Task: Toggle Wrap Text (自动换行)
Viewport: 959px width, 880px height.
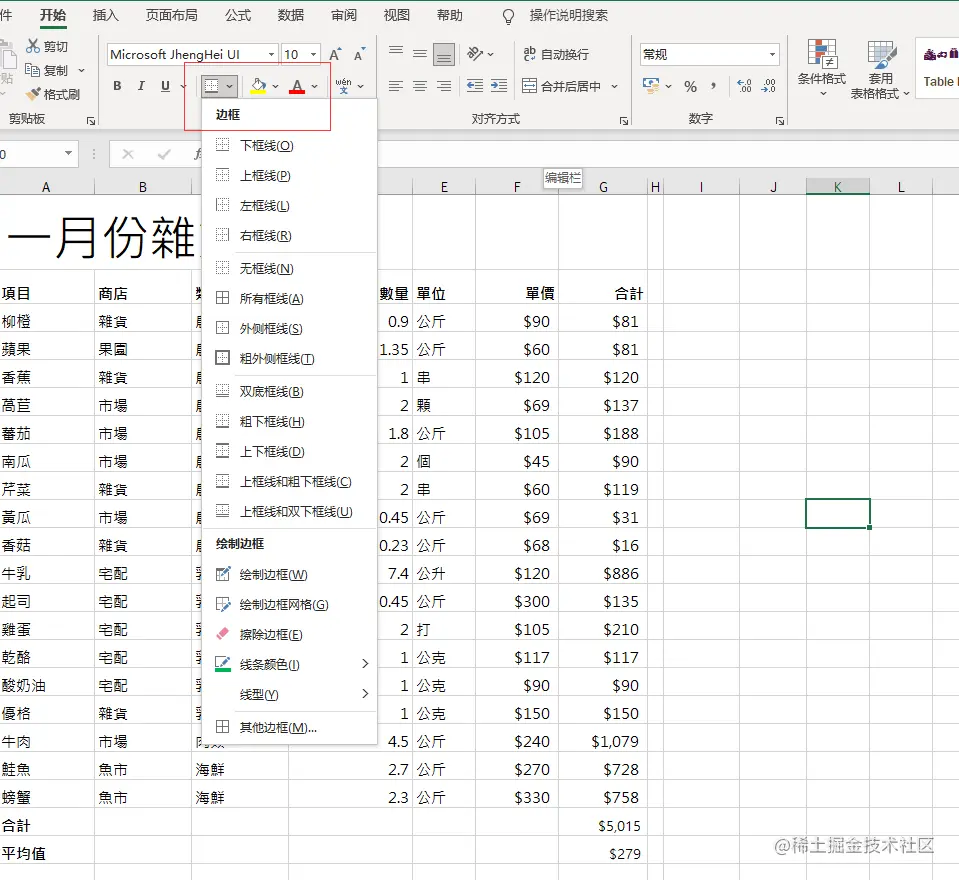Action: (556, 54)
